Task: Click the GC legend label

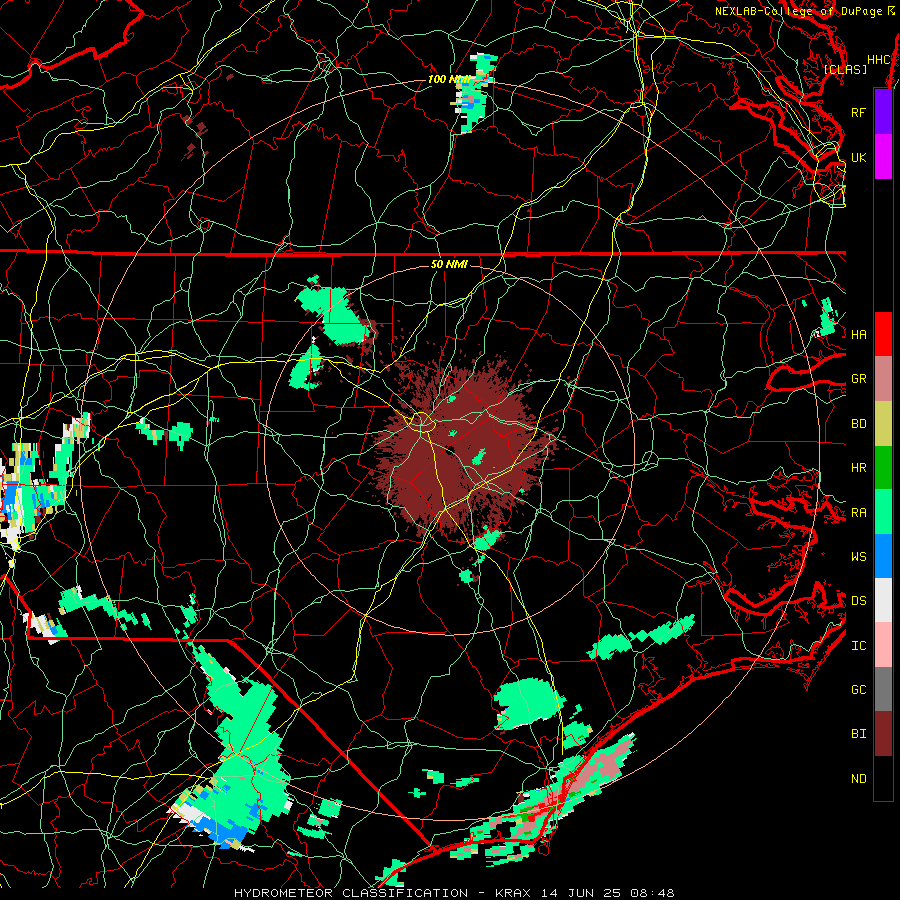Action: pyautogui.click(x=858, y=690)
